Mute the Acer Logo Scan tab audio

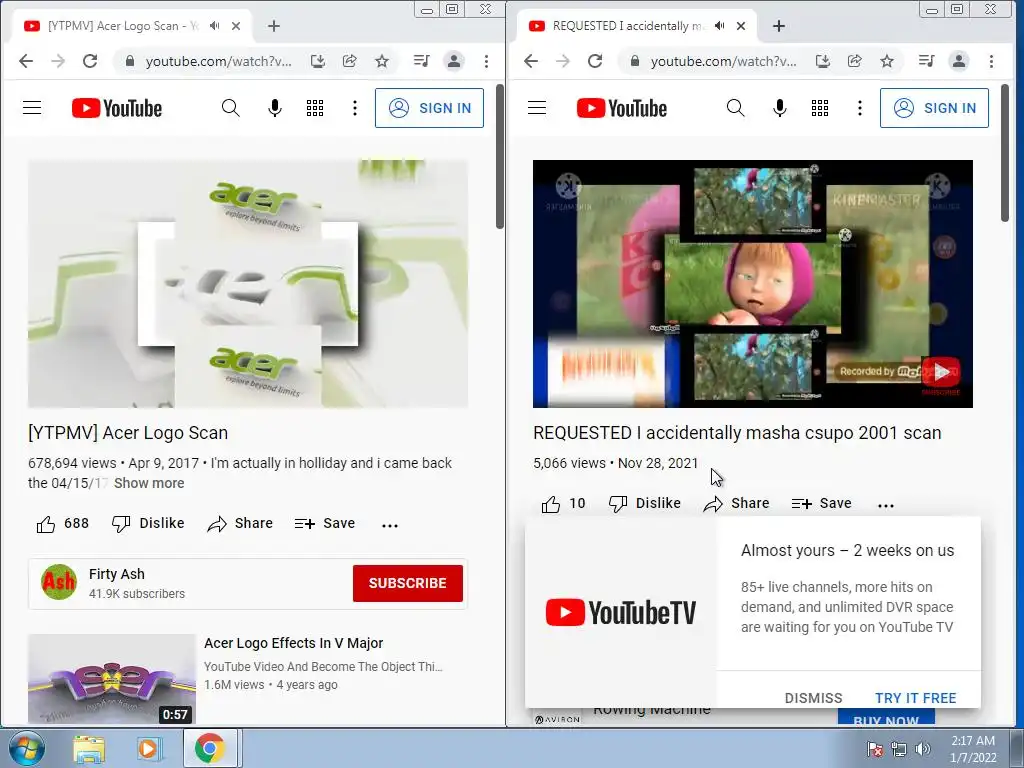[214, 26]
